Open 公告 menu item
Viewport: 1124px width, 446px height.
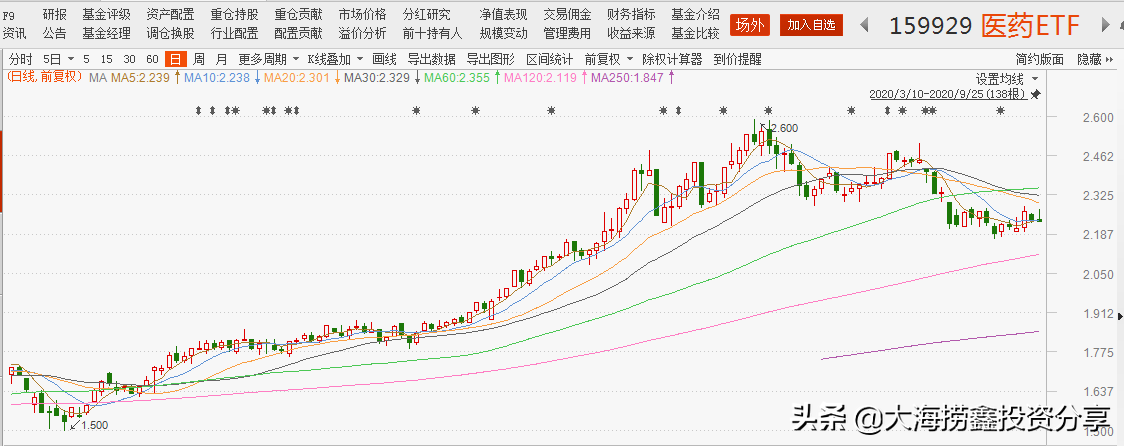click(x=54, y=33)
